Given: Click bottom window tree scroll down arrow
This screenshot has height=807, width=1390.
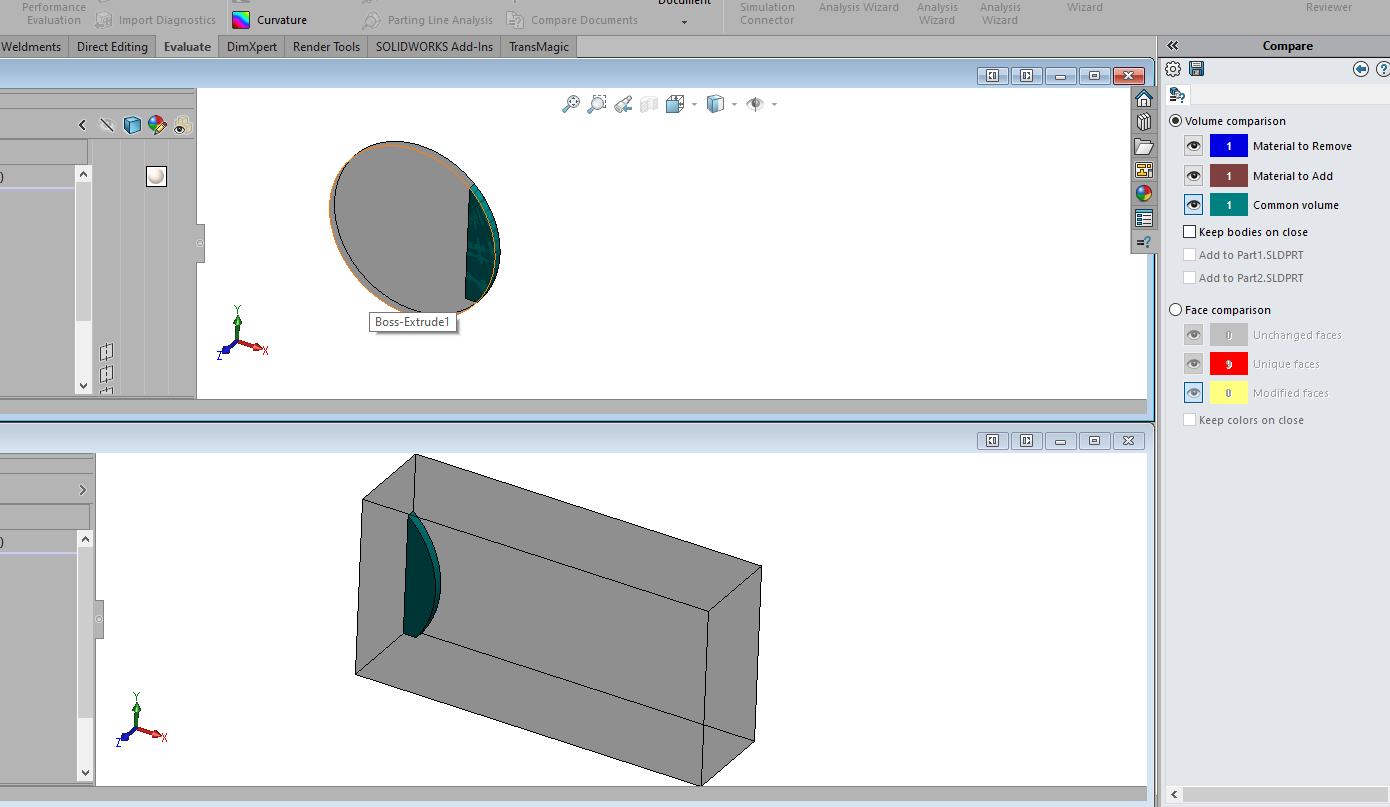Looking at the screenshot, I should coord(84,773).
